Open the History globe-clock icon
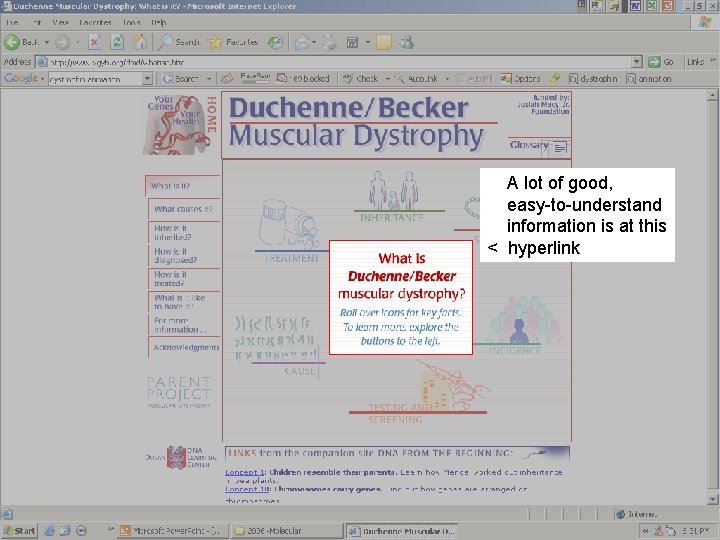 (275, 42)
